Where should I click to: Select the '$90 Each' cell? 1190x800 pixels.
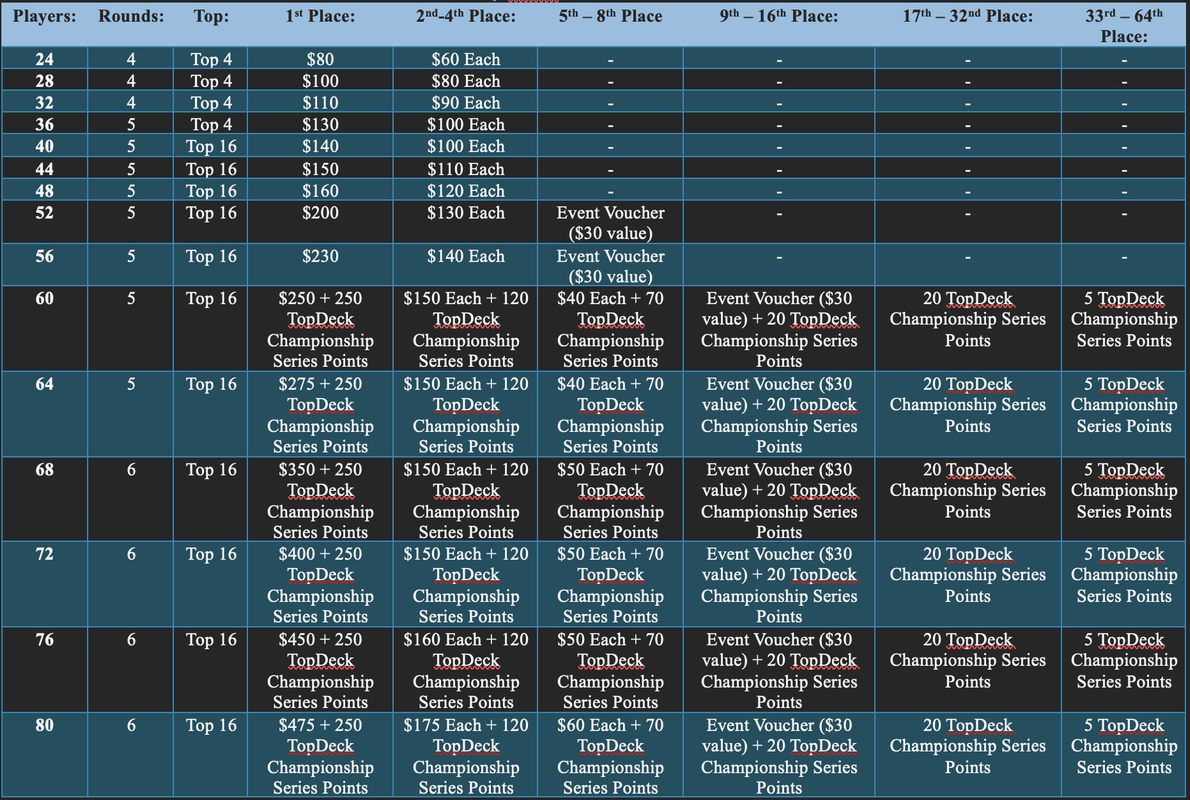465,102
